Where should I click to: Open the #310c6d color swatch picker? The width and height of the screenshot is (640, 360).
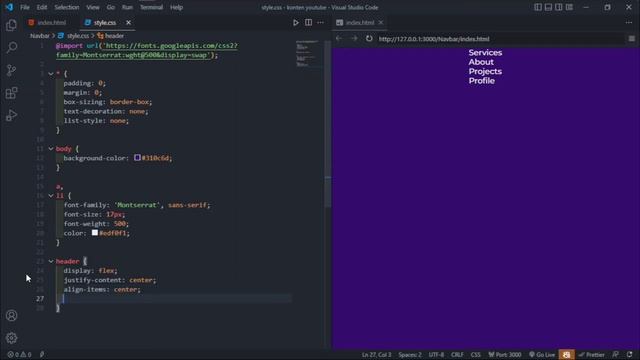point(137,158)
